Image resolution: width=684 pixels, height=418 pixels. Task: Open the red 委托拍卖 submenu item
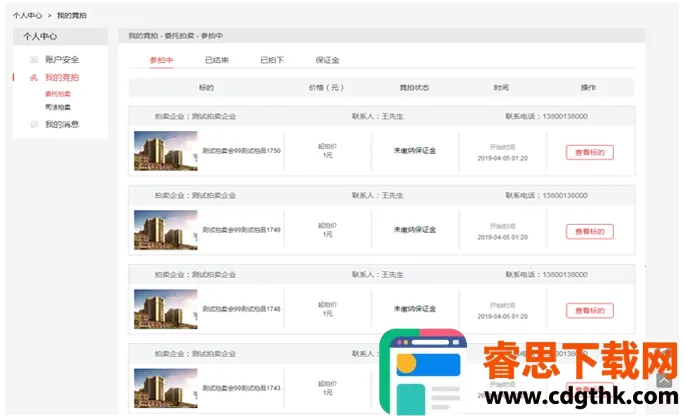coord(58,94)
